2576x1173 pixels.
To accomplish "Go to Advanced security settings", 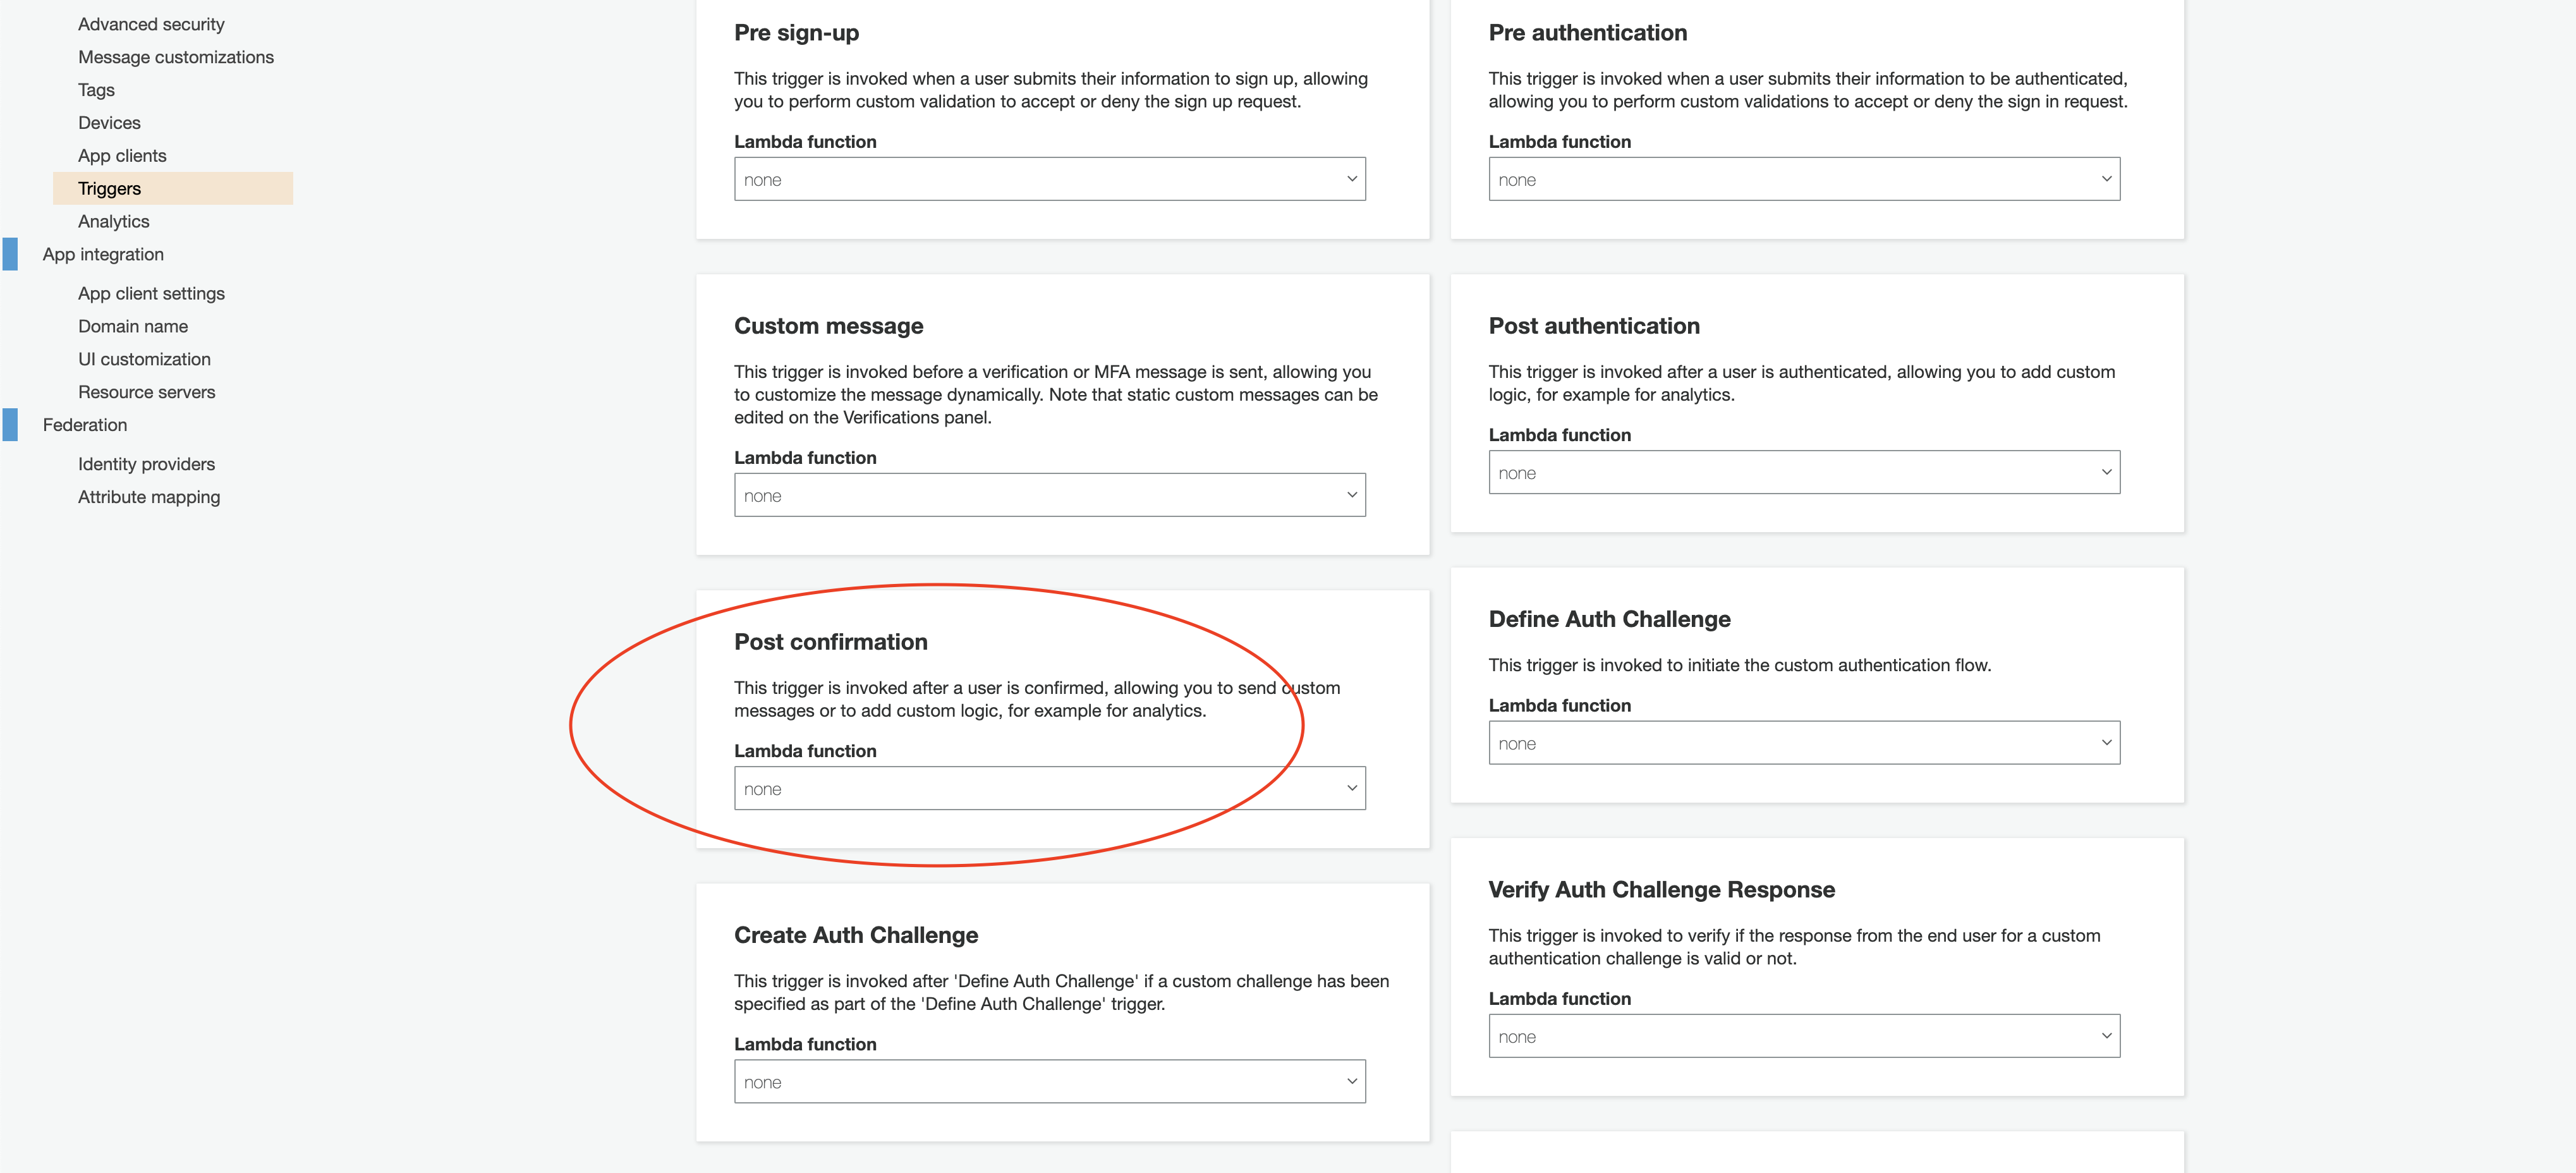I will (x=151, y=24).
